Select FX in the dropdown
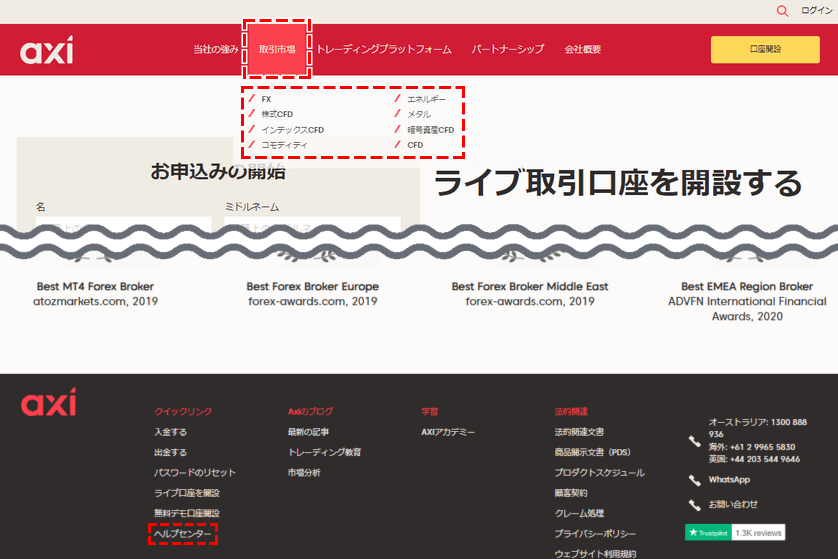The image size is (838, 559). point(266,99)
